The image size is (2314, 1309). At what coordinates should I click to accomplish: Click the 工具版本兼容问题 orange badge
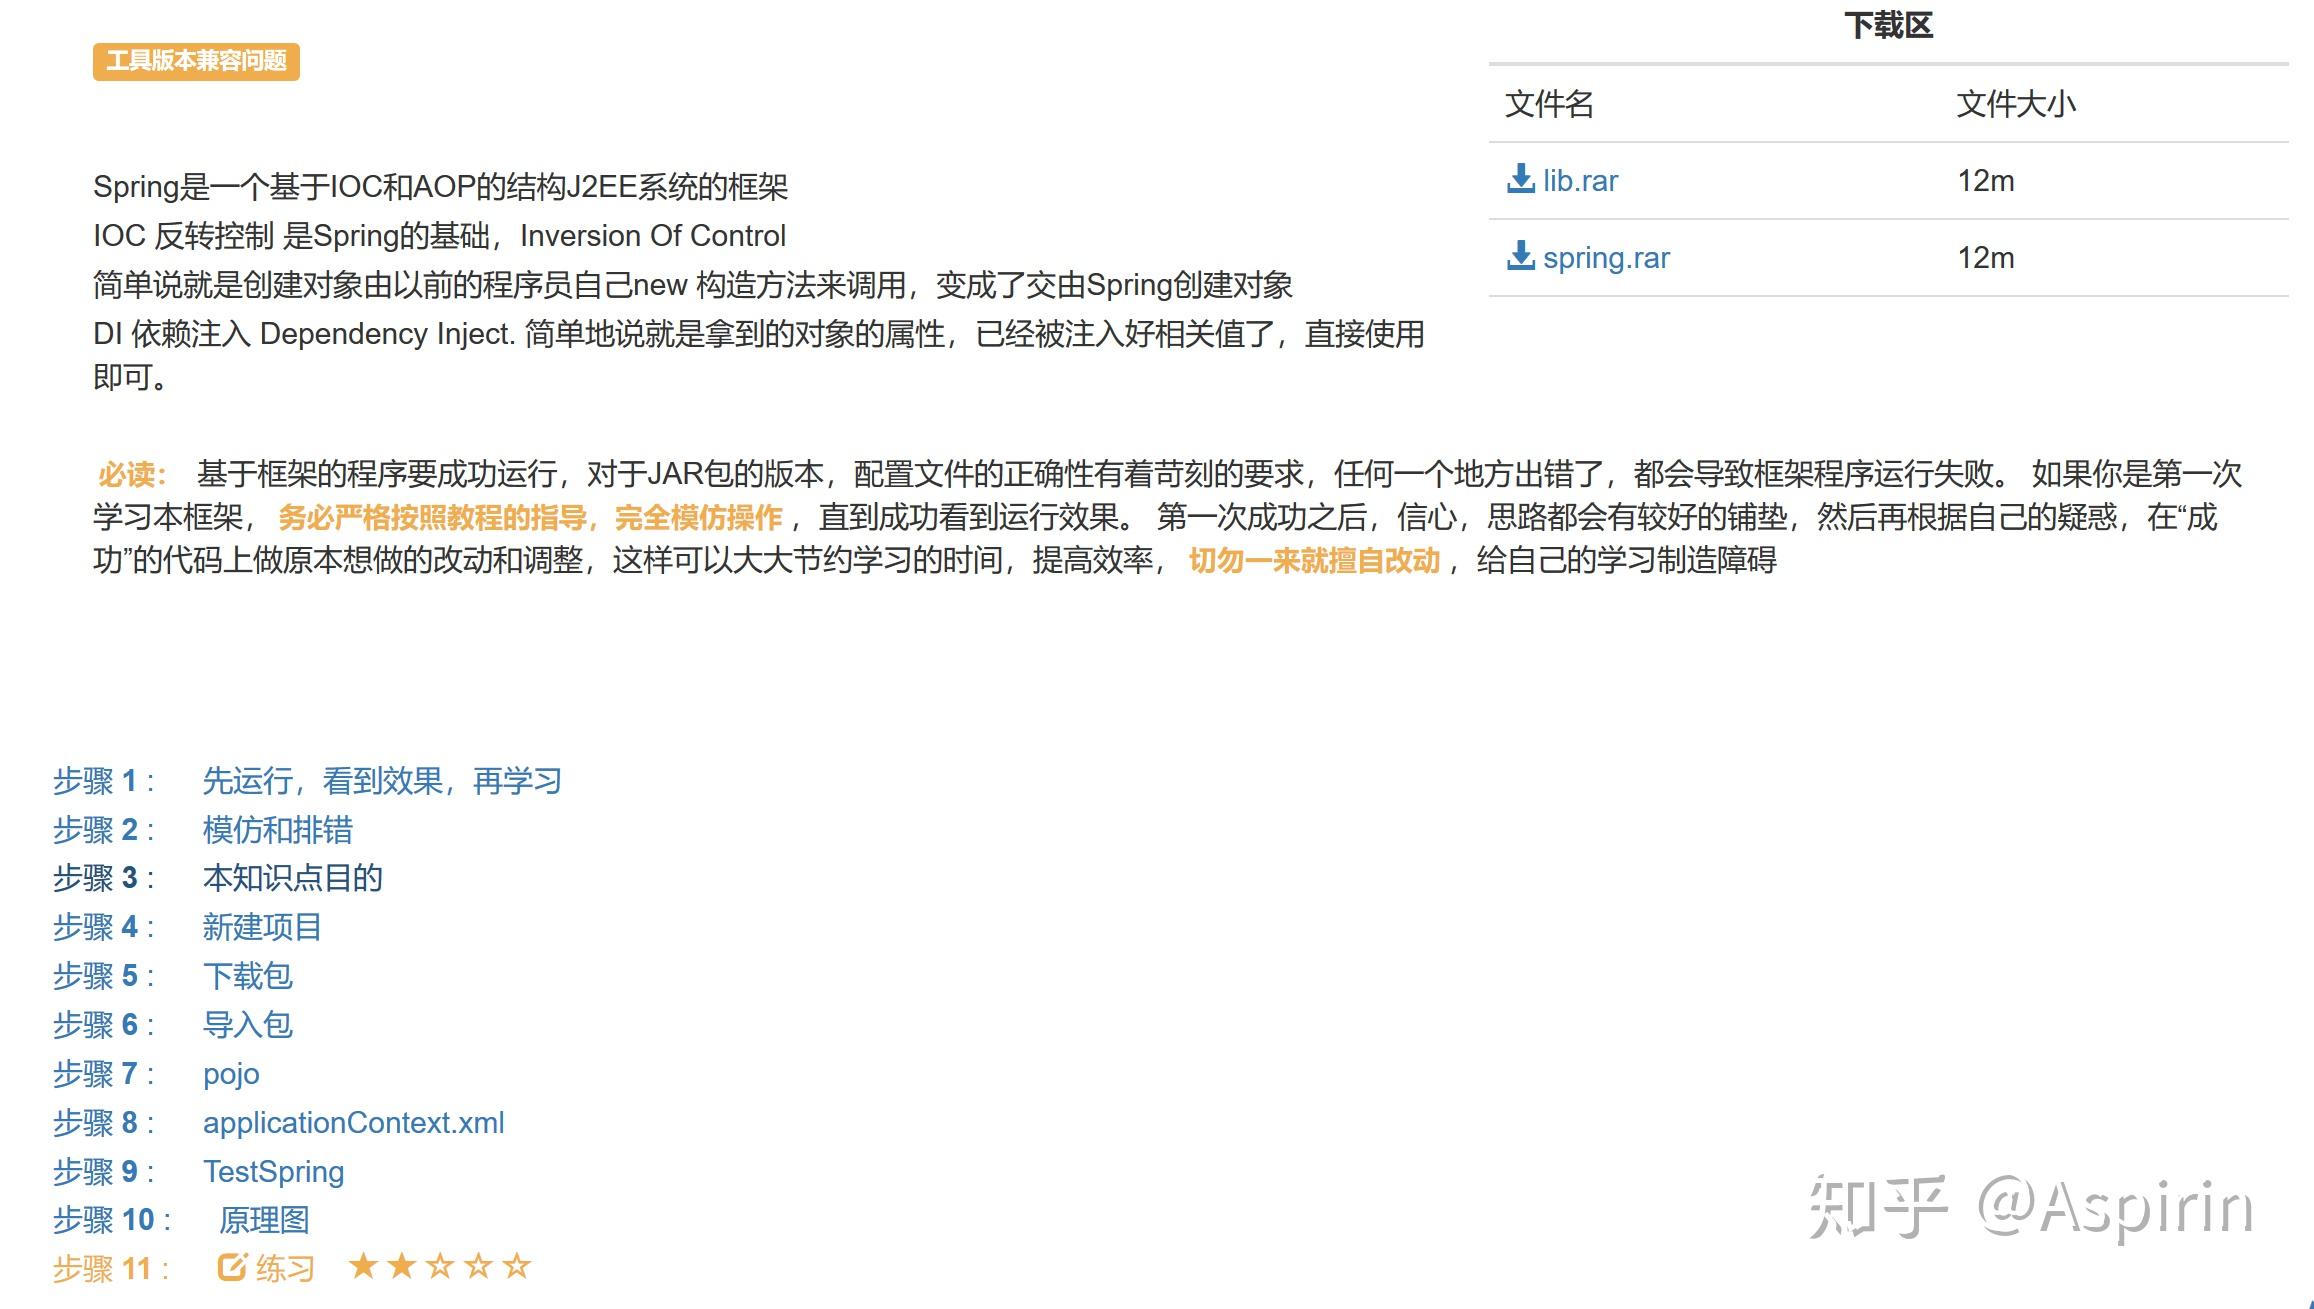click(x=195, y=62)
